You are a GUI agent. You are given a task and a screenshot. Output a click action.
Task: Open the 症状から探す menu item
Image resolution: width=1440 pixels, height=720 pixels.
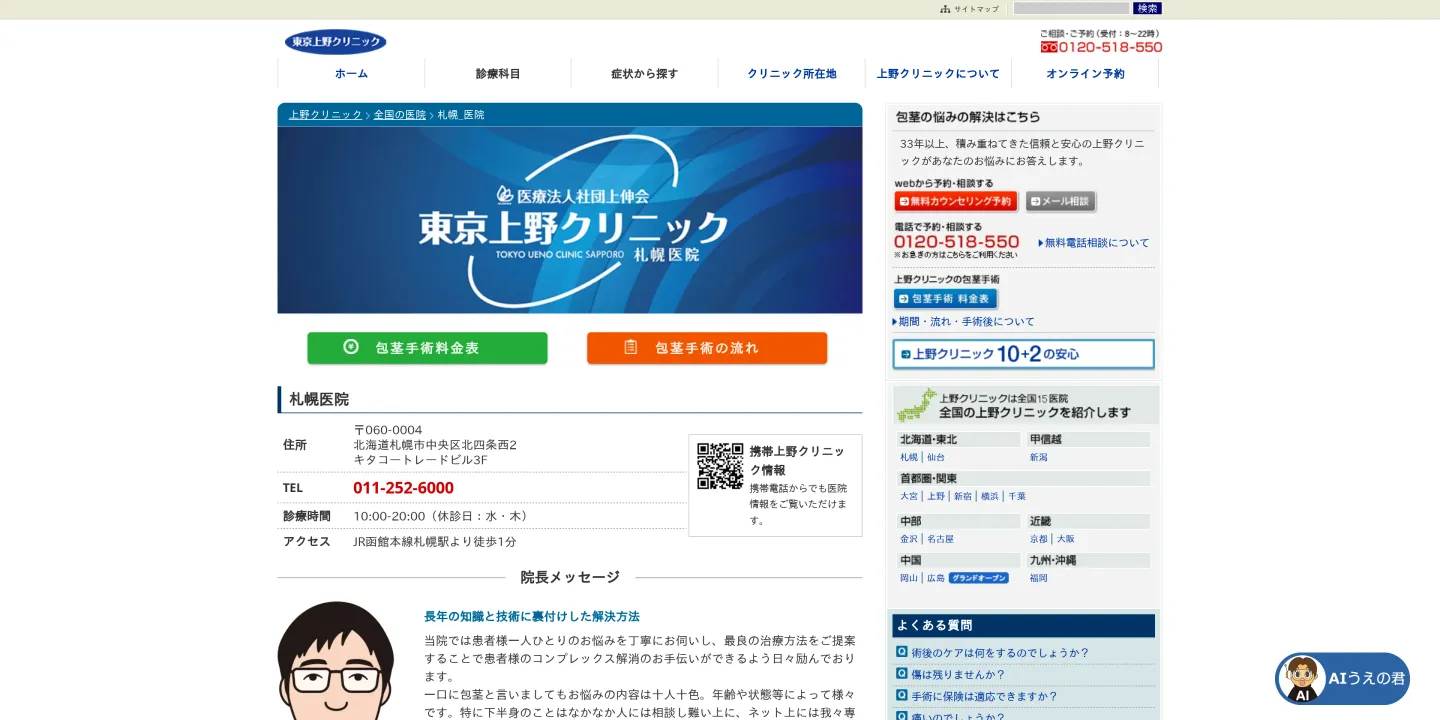(x=645, y=73)
